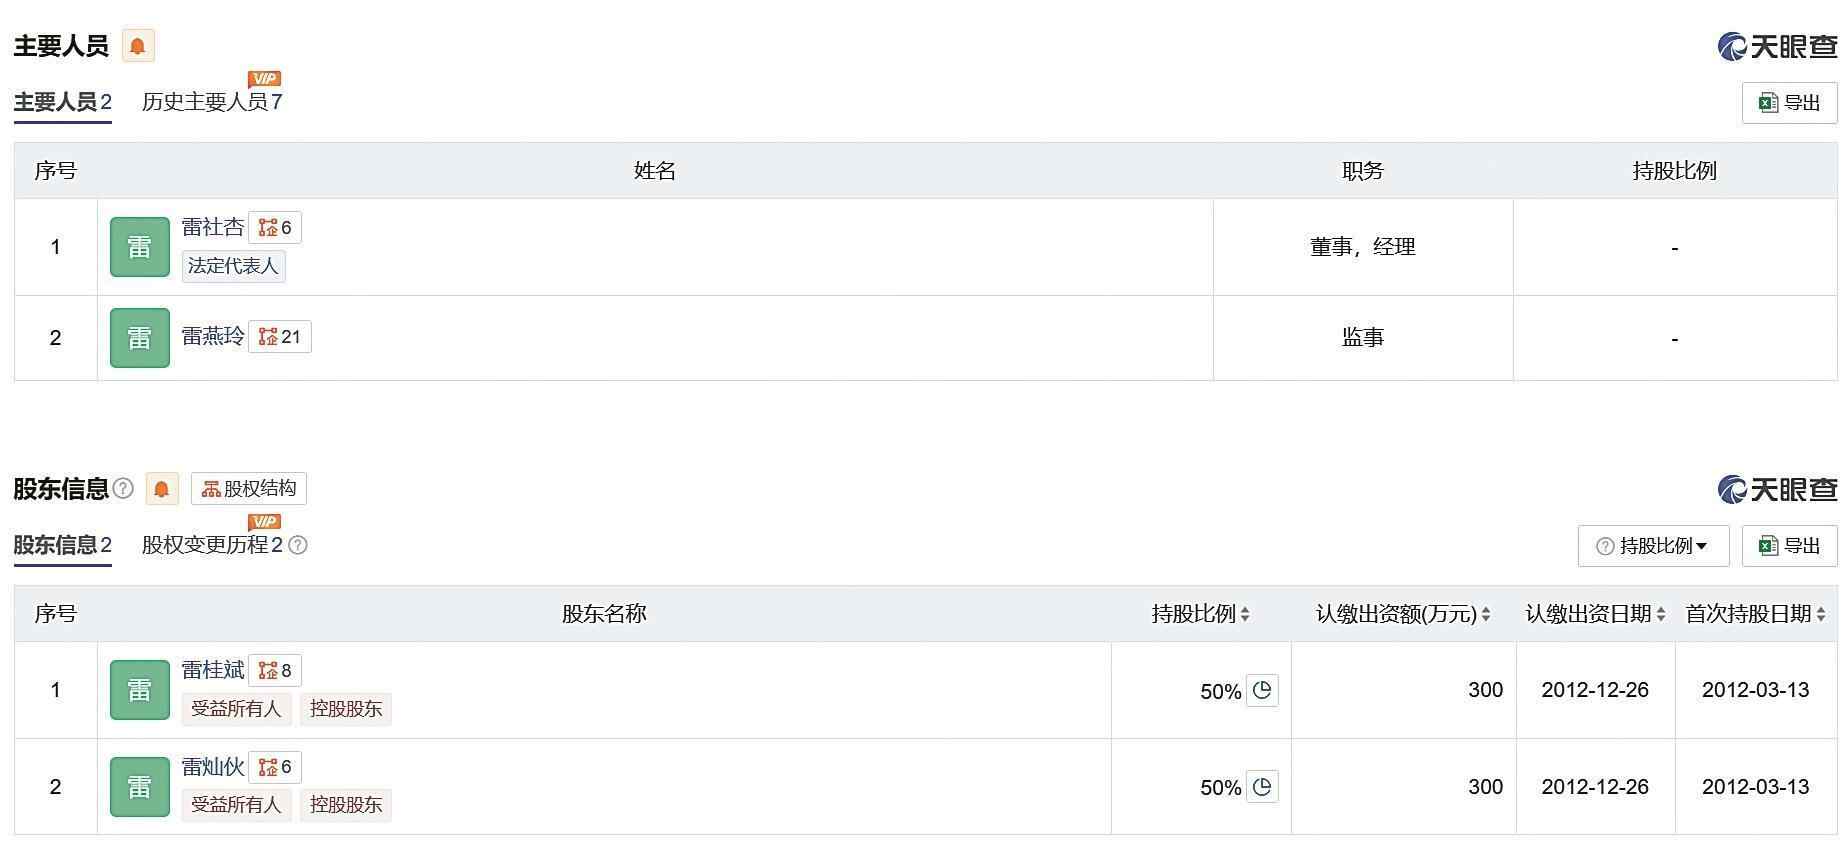The width and height of the screenshot is (1847, 857).
Task: Open the pie chart icon for 雷桂斌
Action: click(1262, 690)
